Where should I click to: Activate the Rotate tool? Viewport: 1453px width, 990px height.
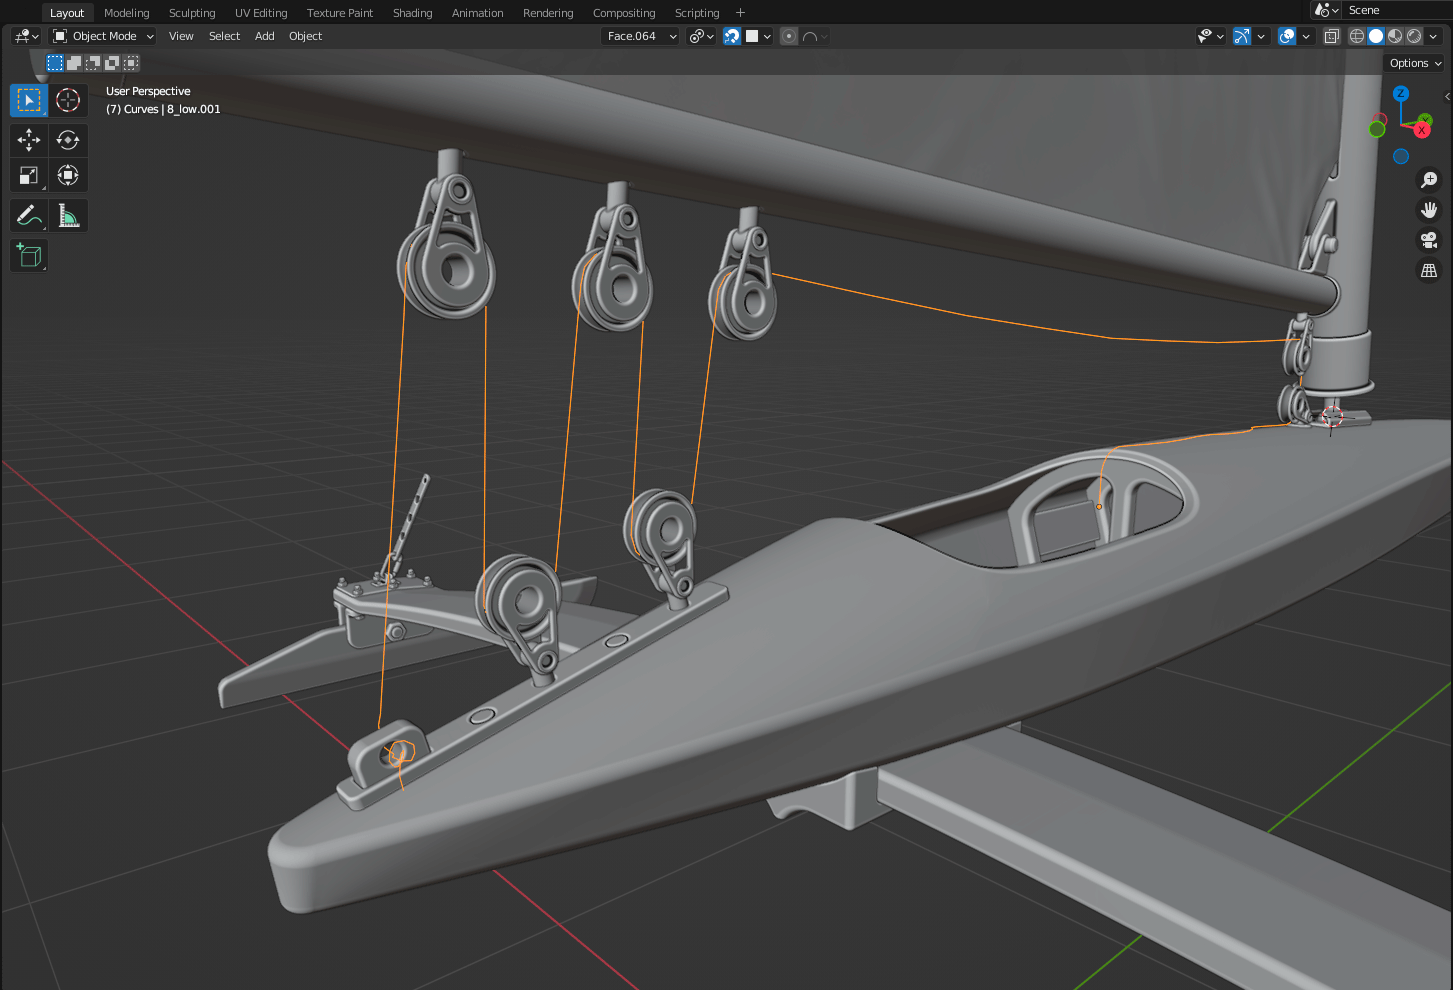pos(68,140)
